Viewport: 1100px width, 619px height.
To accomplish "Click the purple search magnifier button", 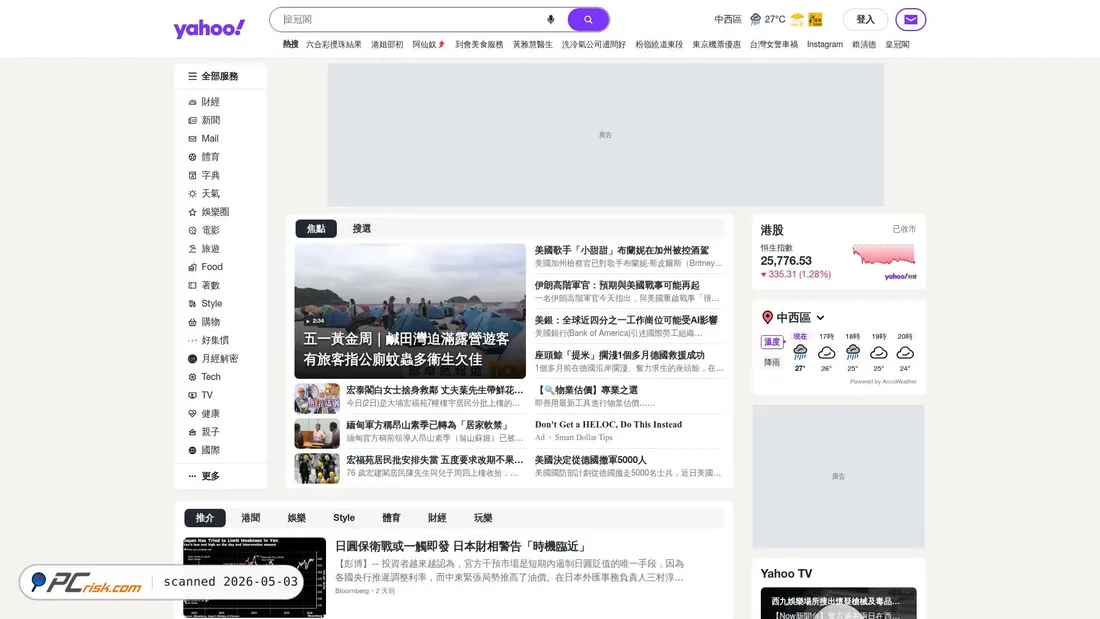I will 588,20.
